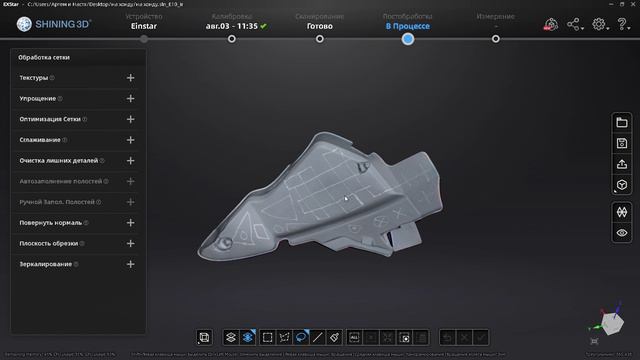Viewport: 640px width, 360px height.
Task: Click the save data icon on right sidebar
Action: coord(622,143)
